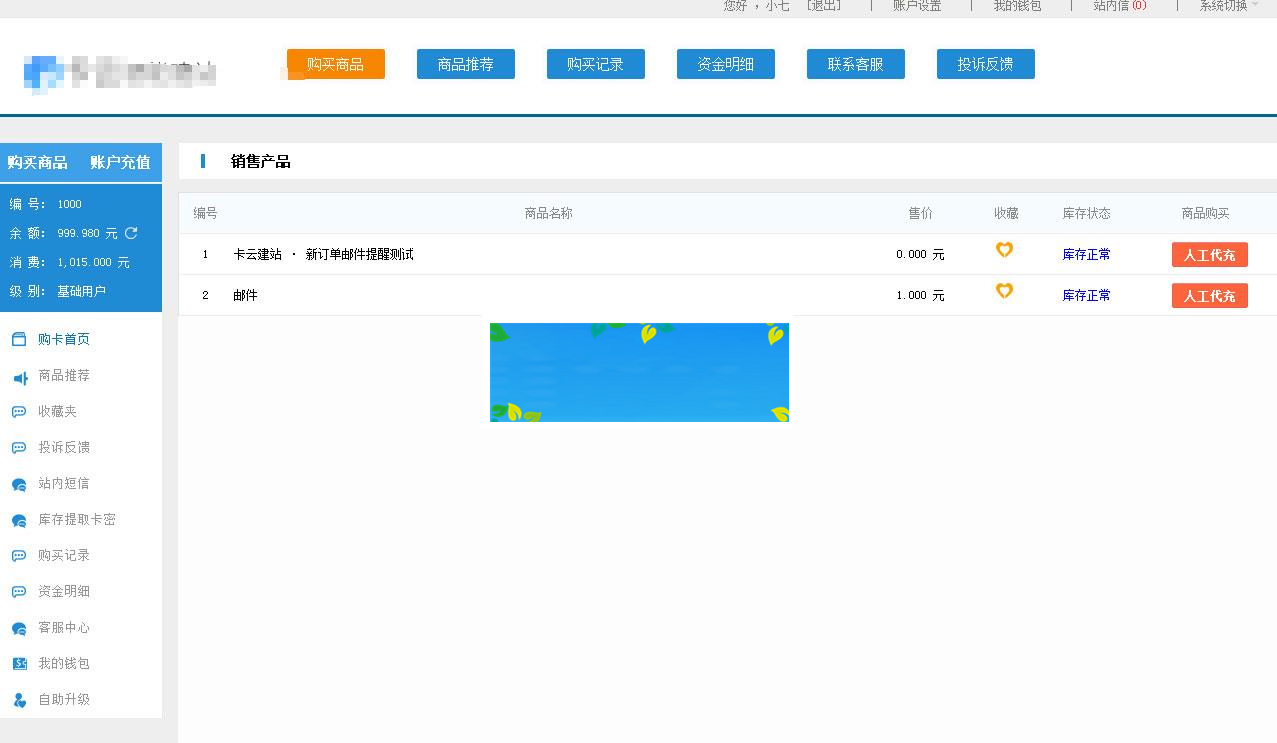Log out using the 退出 link
The width and height of the screenshot is (1277, 743).
[823, 5]
